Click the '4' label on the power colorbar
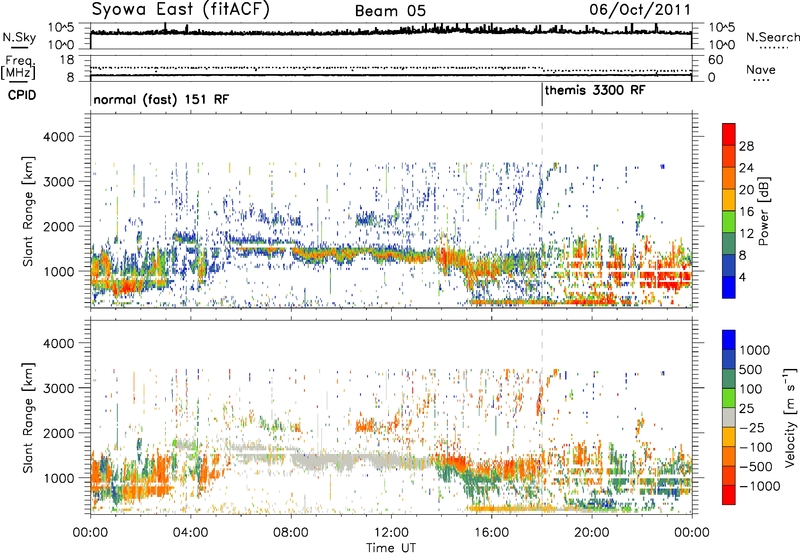Image resolution: width=800 pixels, height=554 pixels. click(x=742, y=277)
